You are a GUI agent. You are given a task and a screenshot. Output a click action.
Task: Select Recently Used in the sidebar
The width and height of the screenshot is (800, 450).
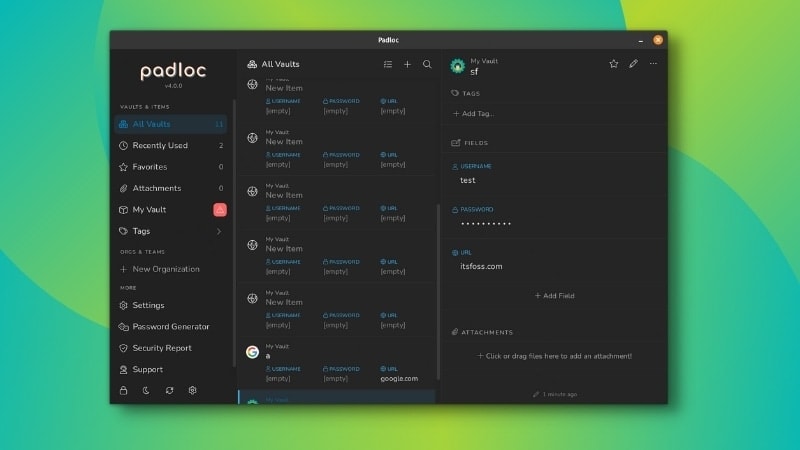(x=160, y=146)
